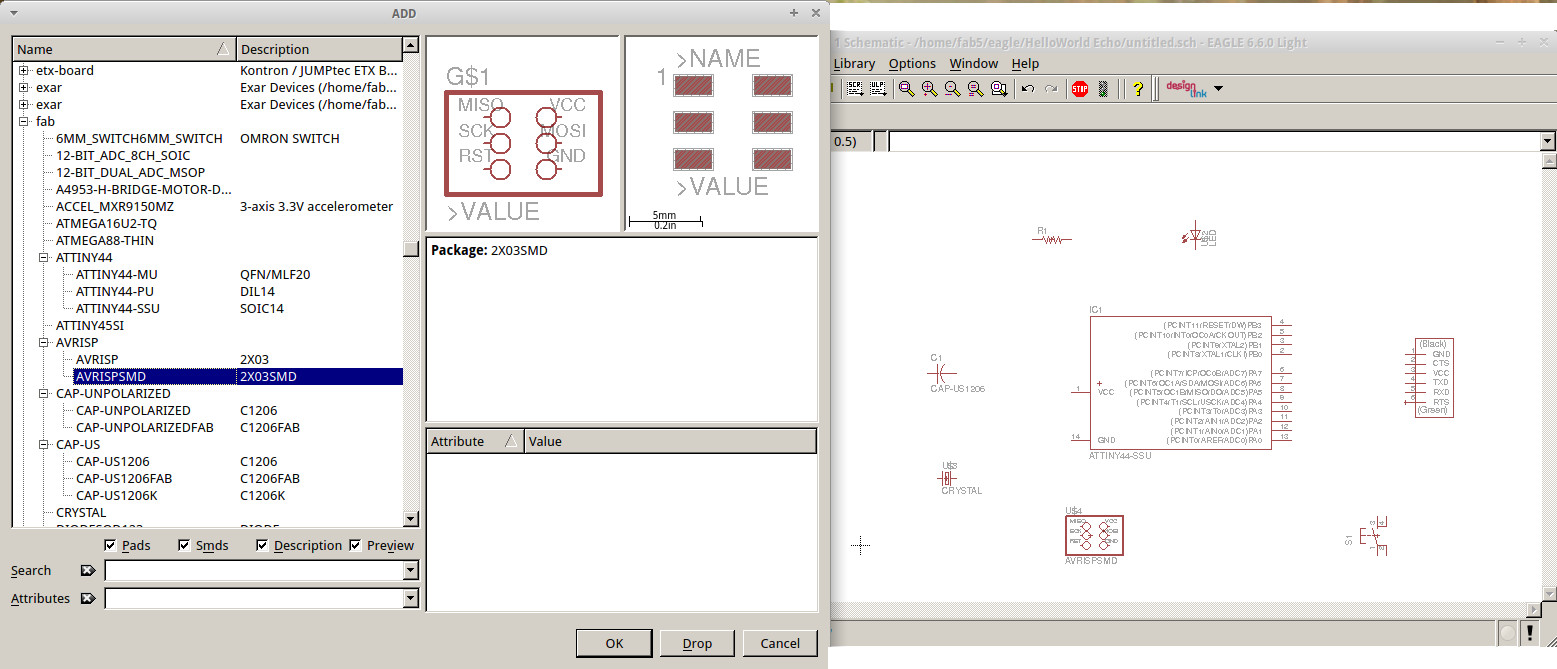
Task: Click the Drop button
Action: 697,643
